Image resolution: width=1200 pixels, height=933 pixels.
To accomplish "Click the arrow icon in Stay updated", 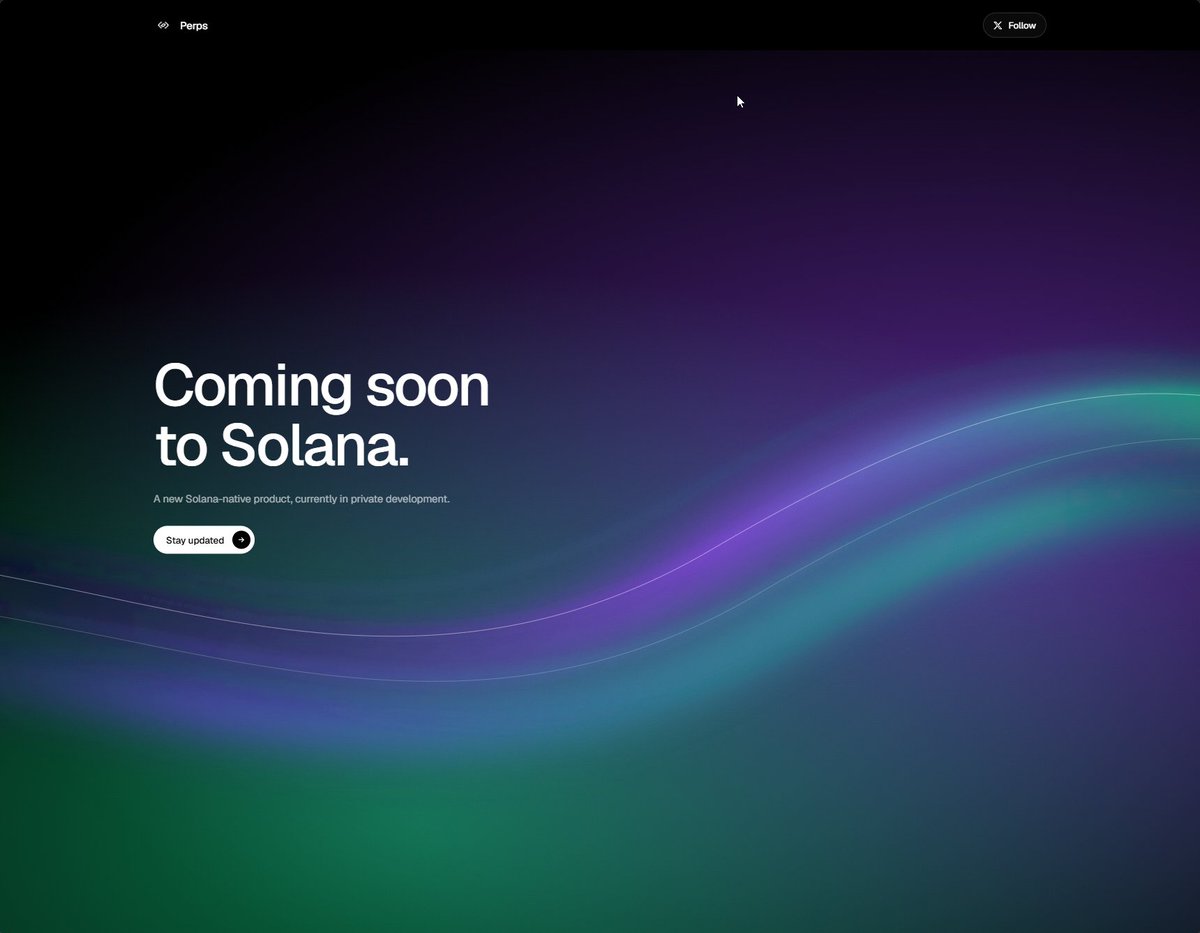I will [x=241, y=540].
